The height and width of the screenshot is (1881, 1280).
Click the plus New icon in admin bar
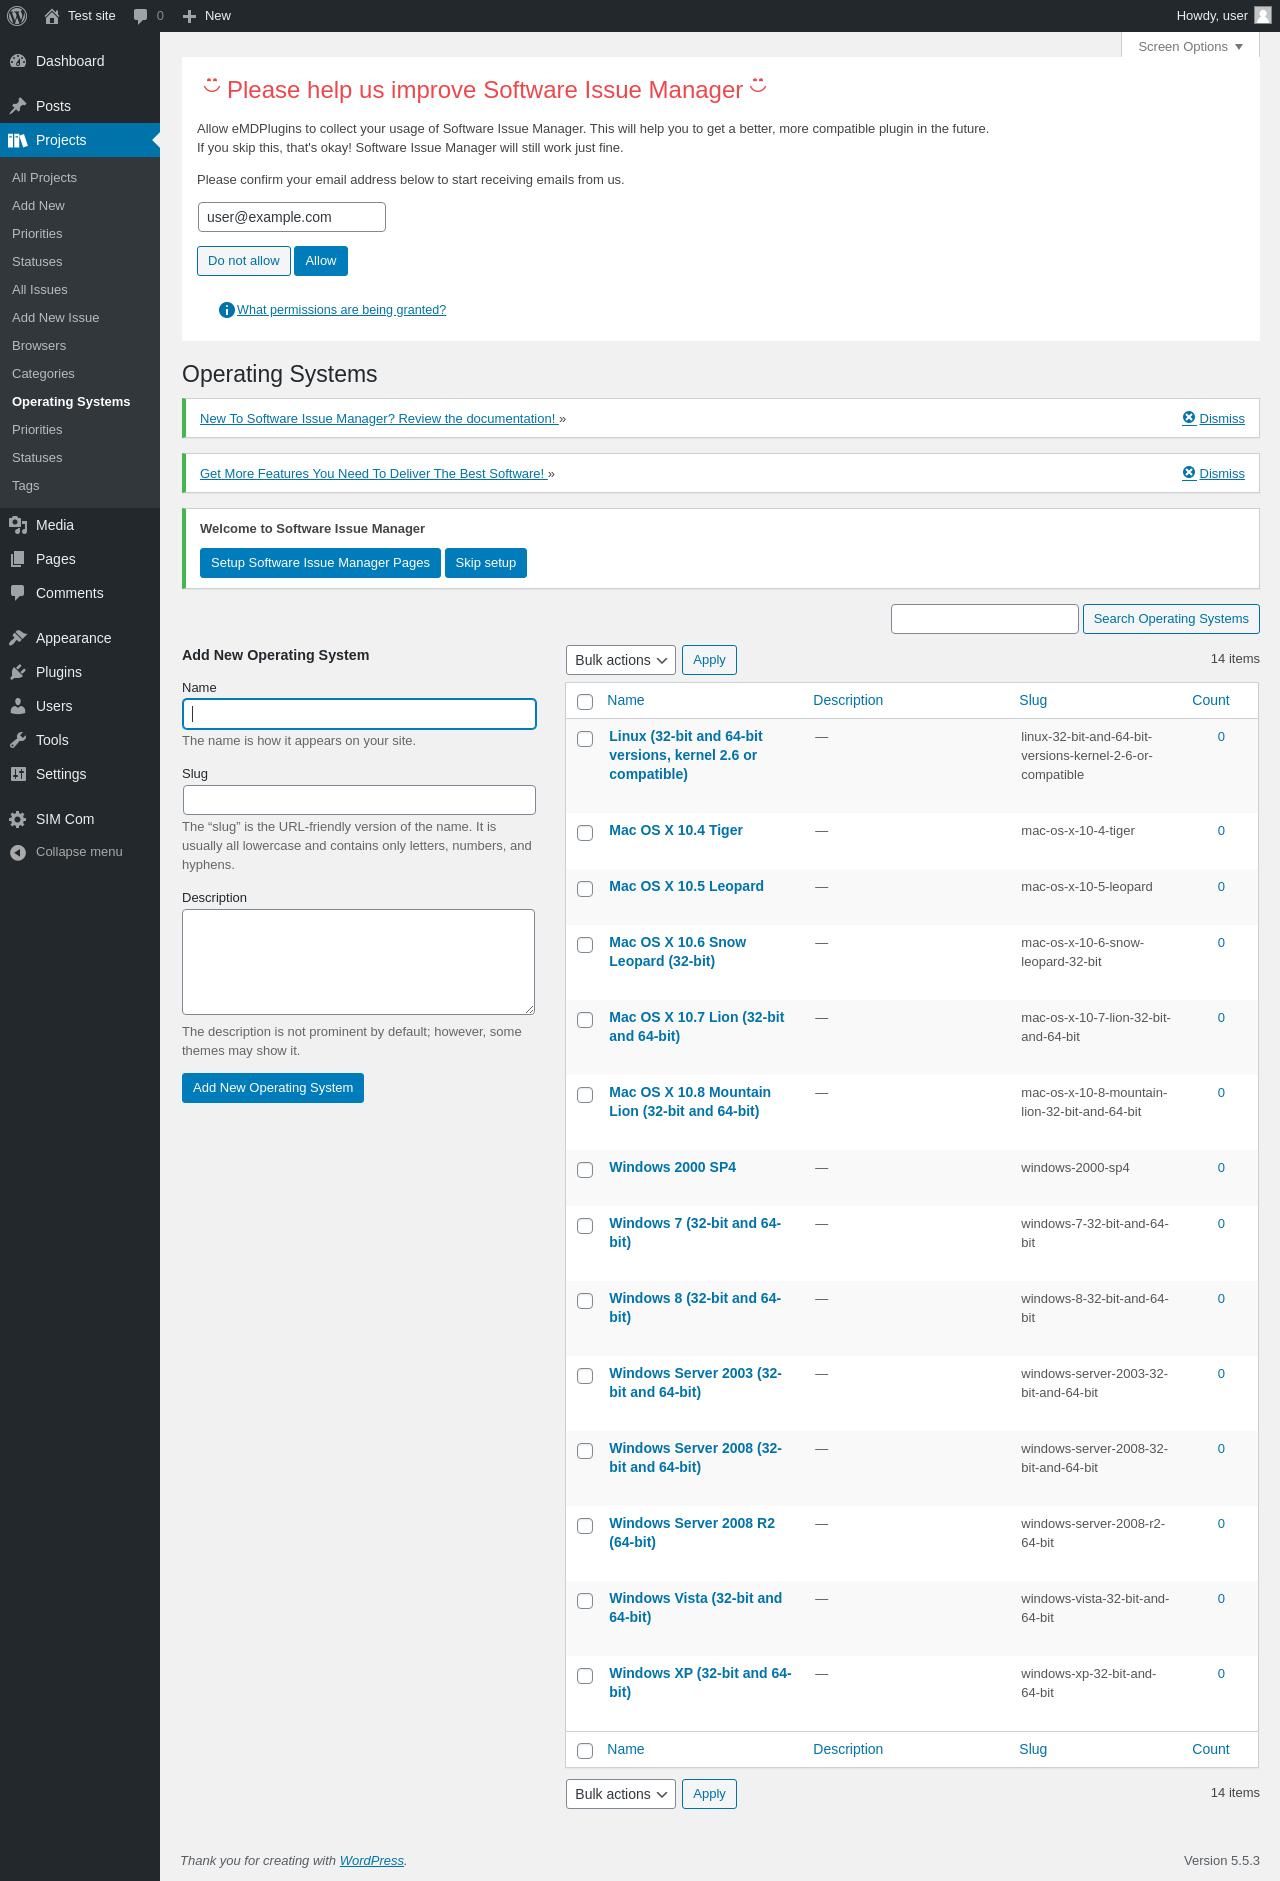click(x=189, y=16)
